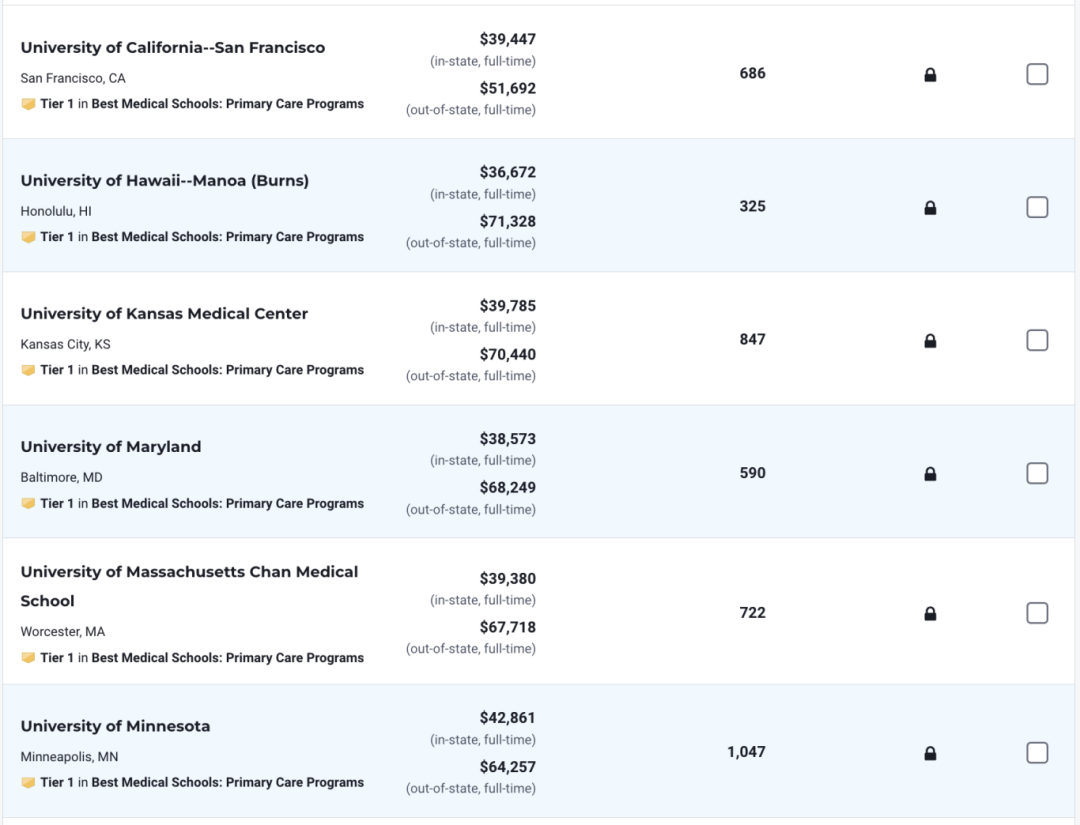The image size is (1080, 825).
Task: Mark the UMass Chan Medical School checkbox
Action: 1037,612
